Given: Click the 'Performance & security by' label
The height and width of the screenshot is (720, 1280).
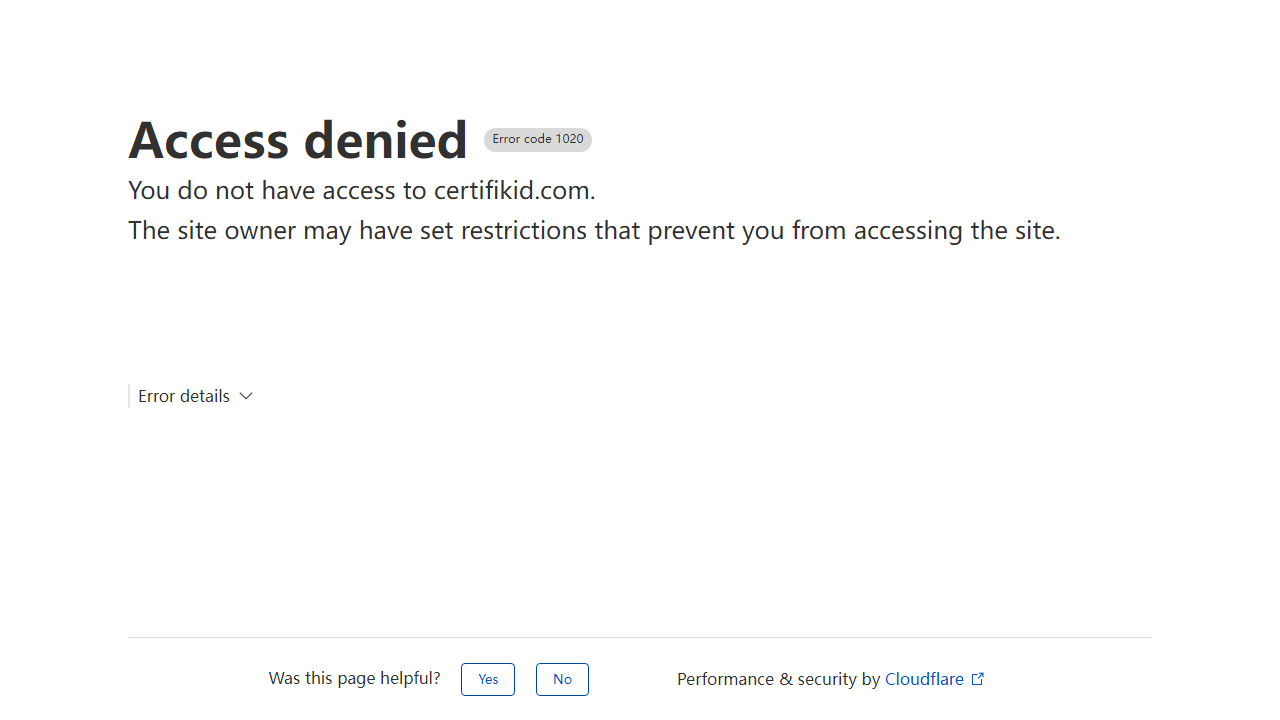Looking at the screenshot, I should [780, 679].
